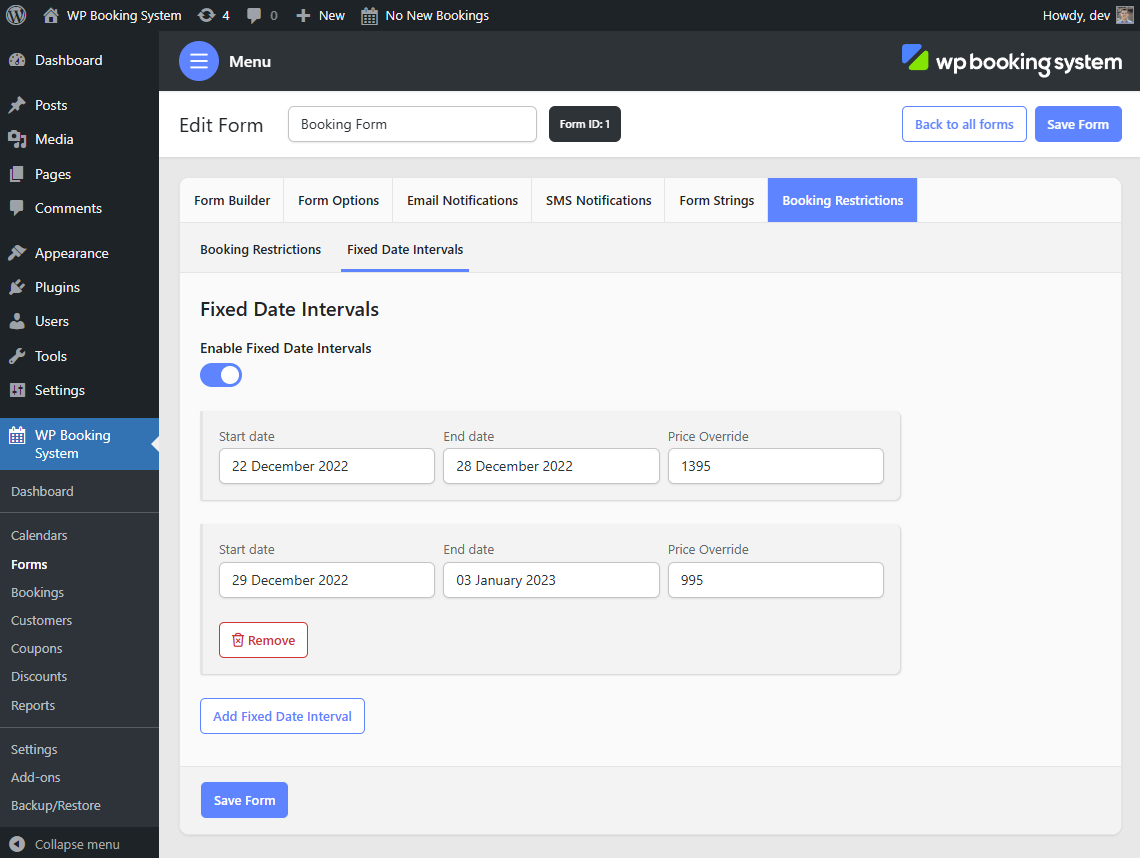Open Customers in the plugin submenu

[41, 620]
